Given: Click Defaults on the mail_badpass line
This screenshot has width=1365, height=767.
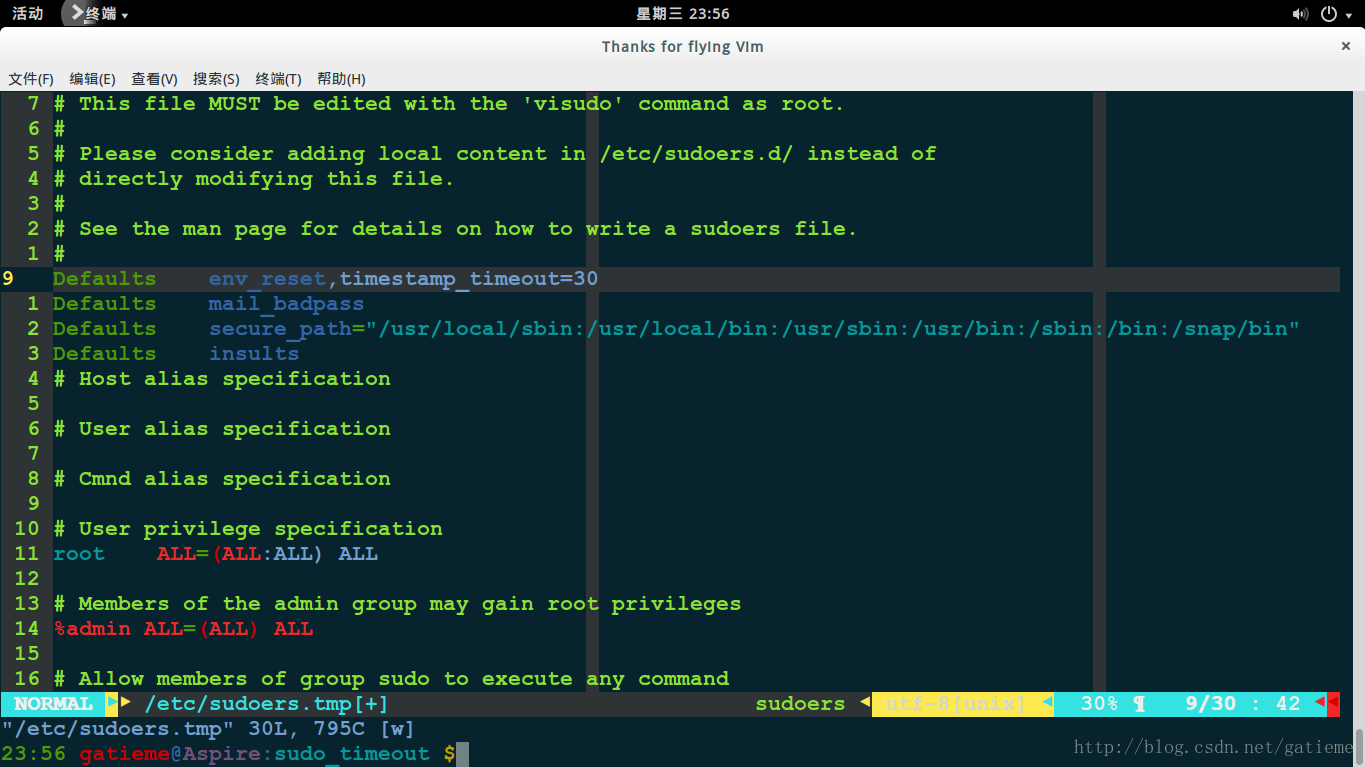Looking at the screenshot, I should [105, 304].
